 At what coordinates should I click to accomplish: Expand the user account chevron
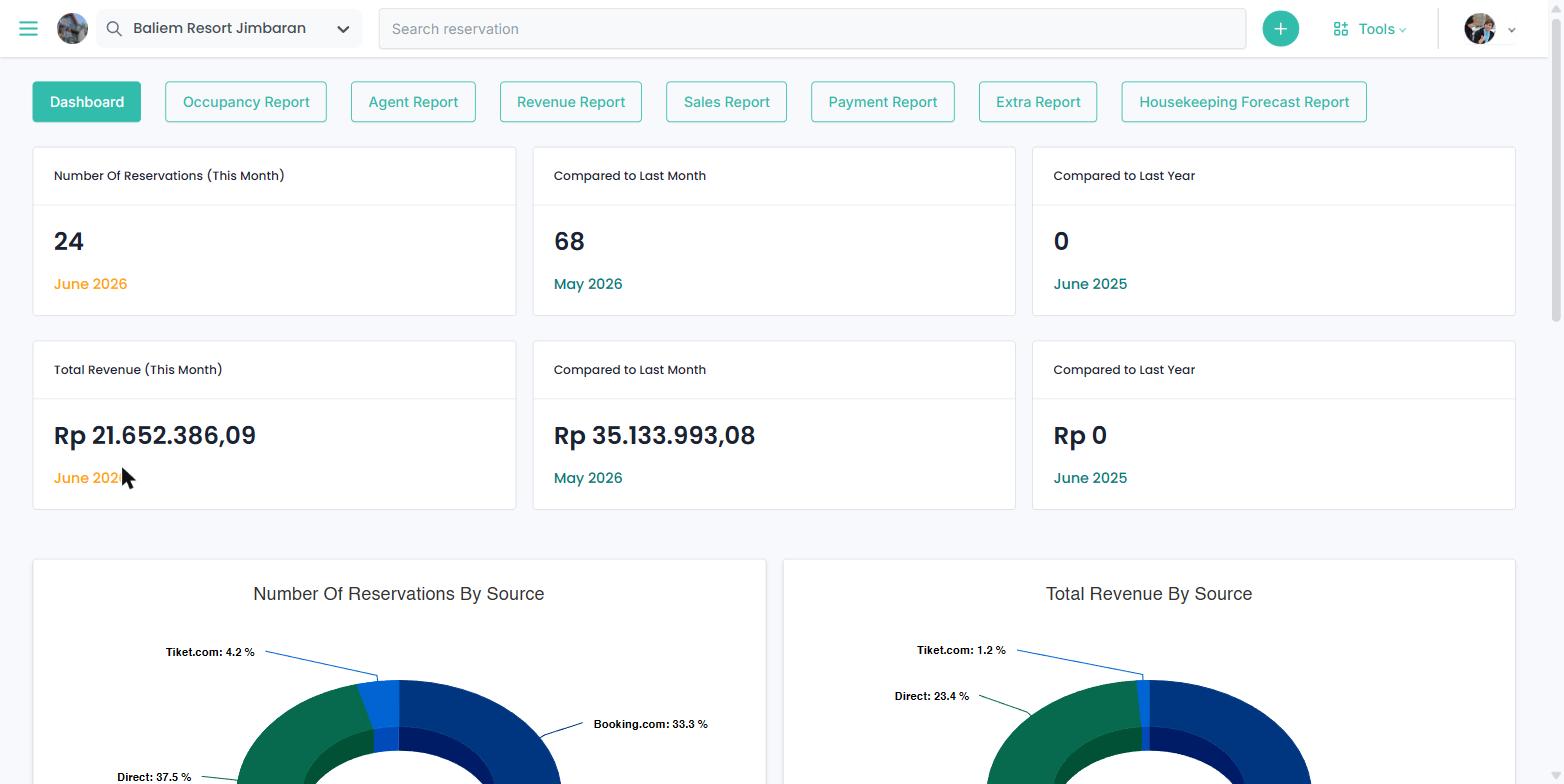[x=1511, y=30]
